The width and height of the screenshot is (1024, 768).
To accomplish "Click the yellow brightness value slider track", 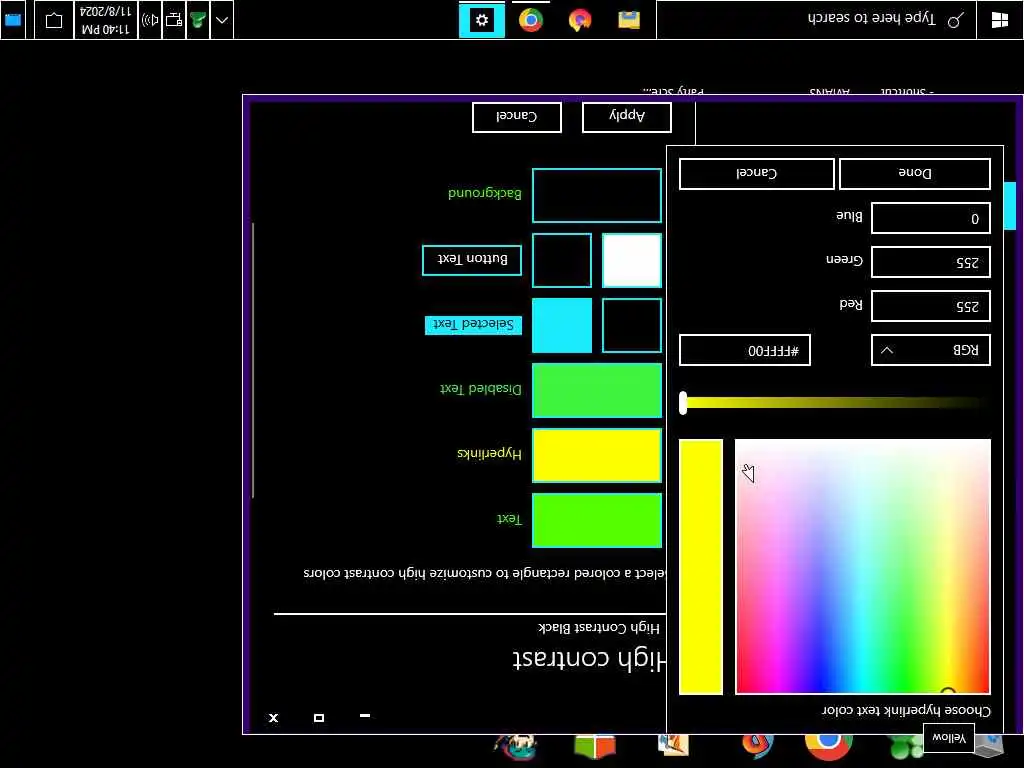I will coord(836,403).
